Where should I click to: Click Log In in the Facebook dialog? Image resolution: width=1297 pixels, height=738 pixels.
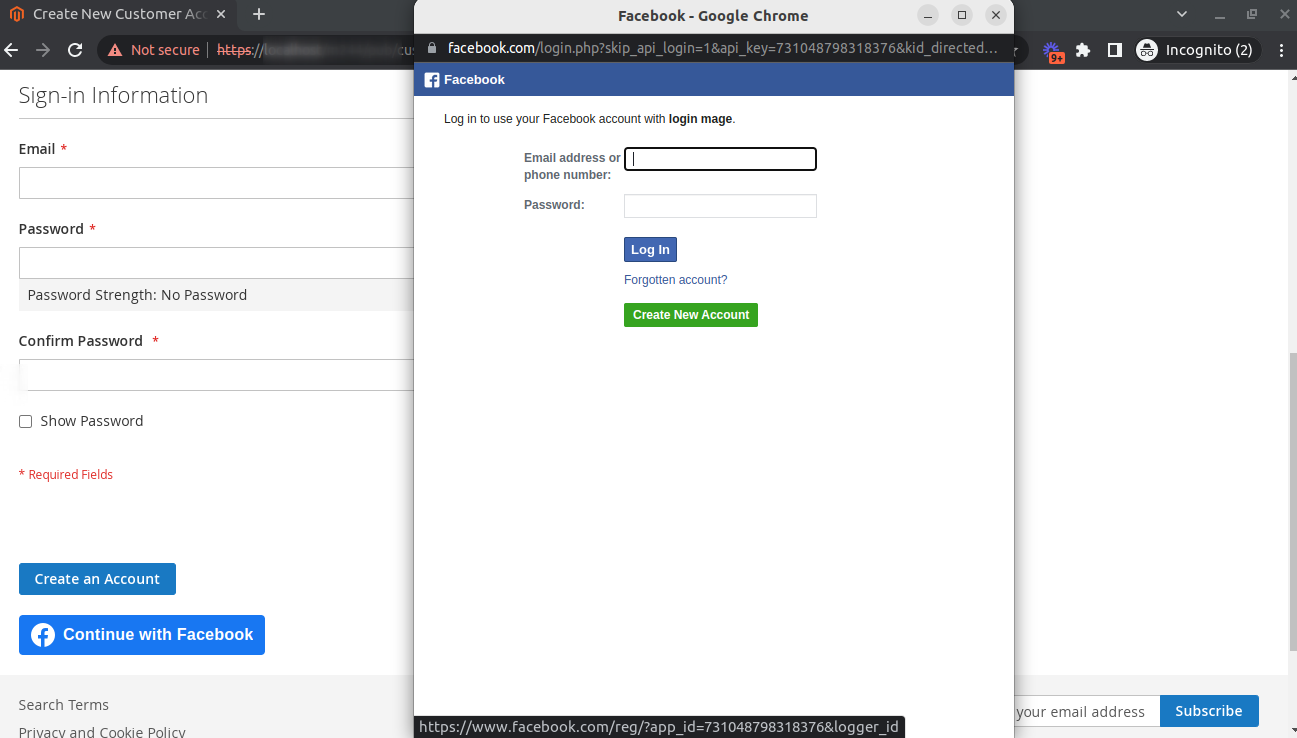650,249
